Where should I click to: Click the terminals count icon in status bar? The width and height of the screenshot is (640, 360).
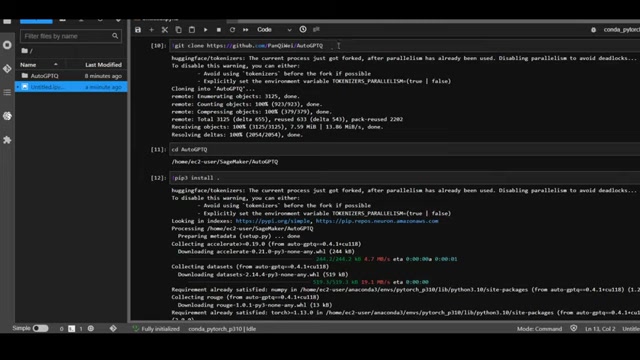71,329
